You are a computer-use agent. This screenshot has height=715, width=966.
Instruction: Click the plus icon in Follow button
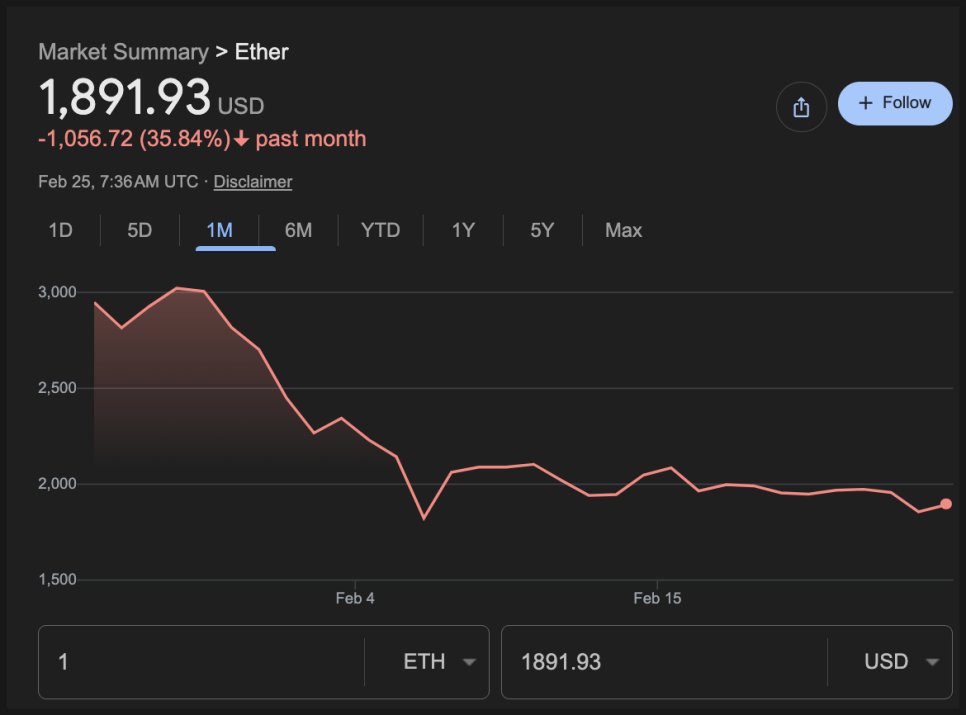point(866,103)
